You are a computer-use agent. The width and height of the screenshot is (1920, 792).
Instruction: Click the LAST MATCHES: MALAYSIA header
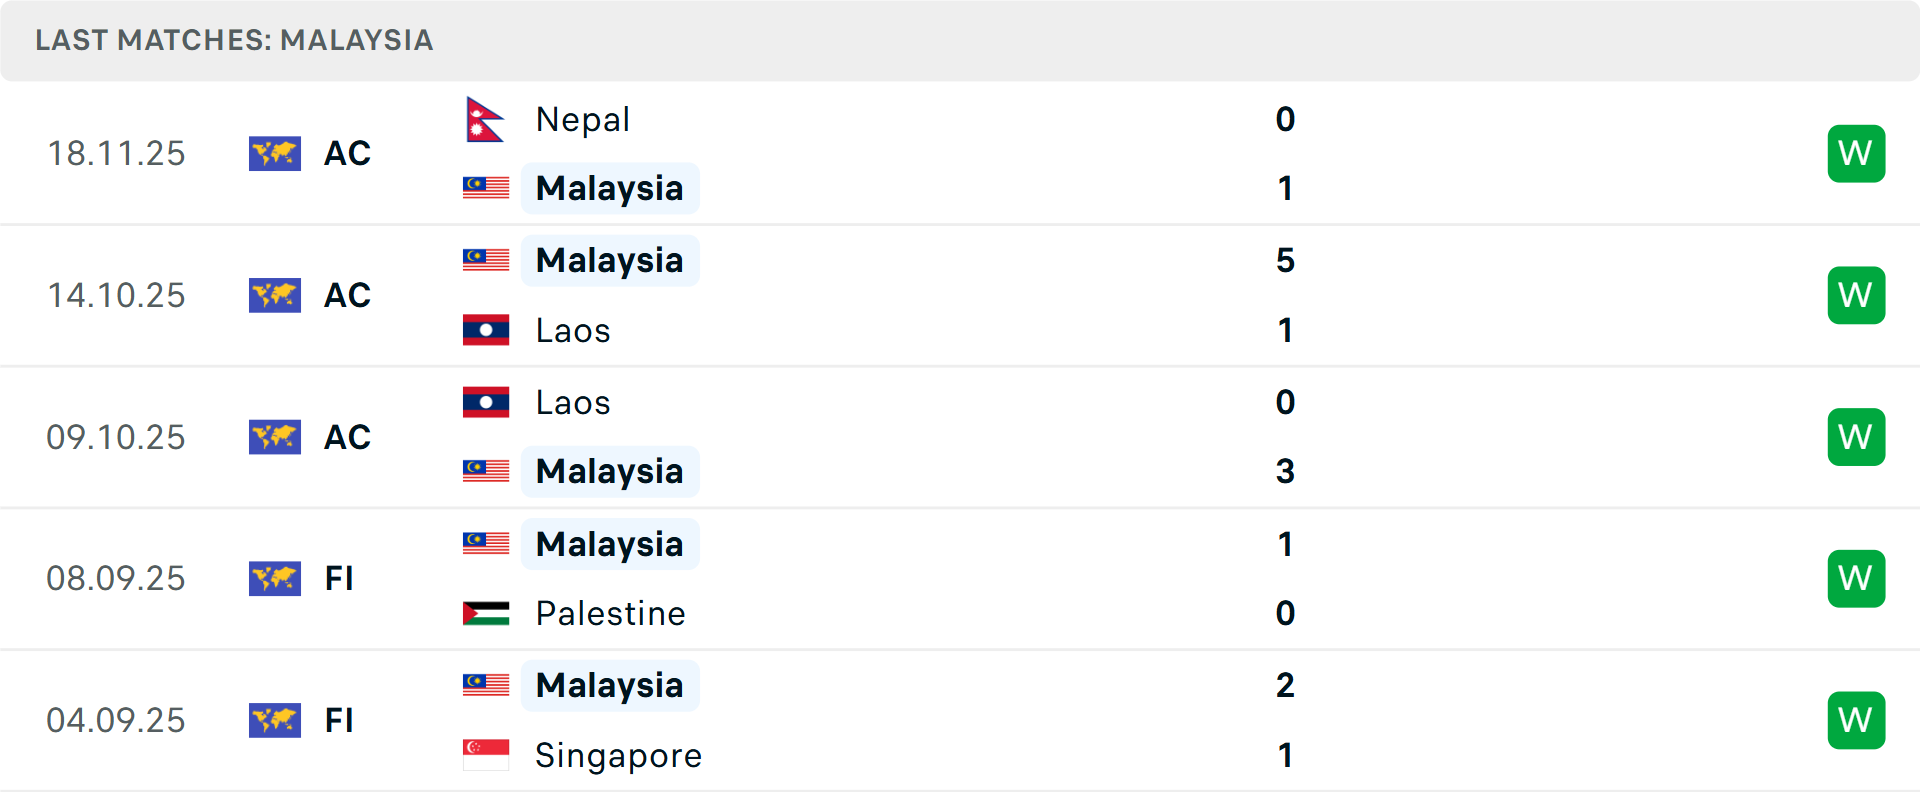click(x=233, y=40)
